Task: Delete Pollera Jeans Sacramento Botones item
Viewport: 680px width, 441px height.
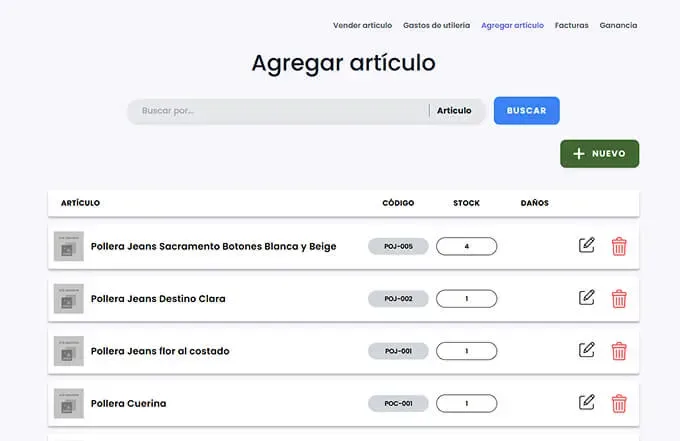Action: [x=619, y=246]
